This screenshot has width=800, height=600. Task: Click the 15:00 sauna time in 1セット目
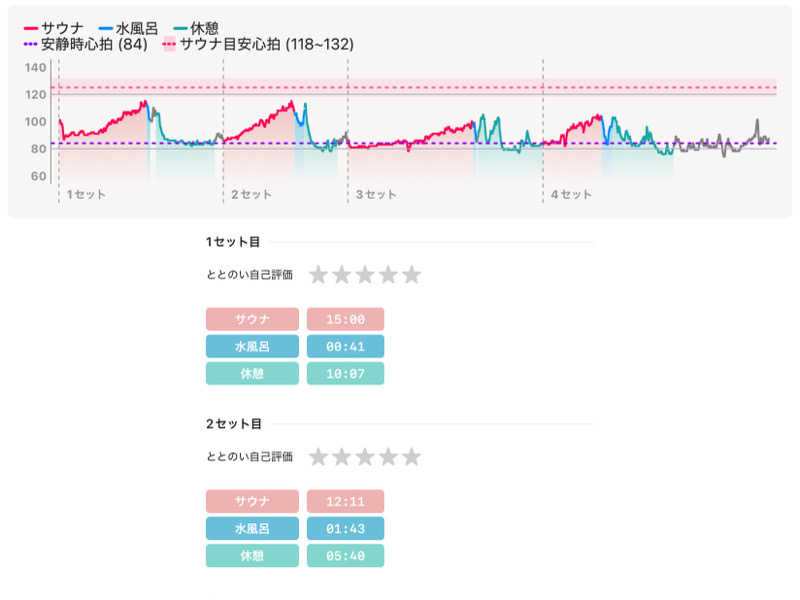(345, 319)
